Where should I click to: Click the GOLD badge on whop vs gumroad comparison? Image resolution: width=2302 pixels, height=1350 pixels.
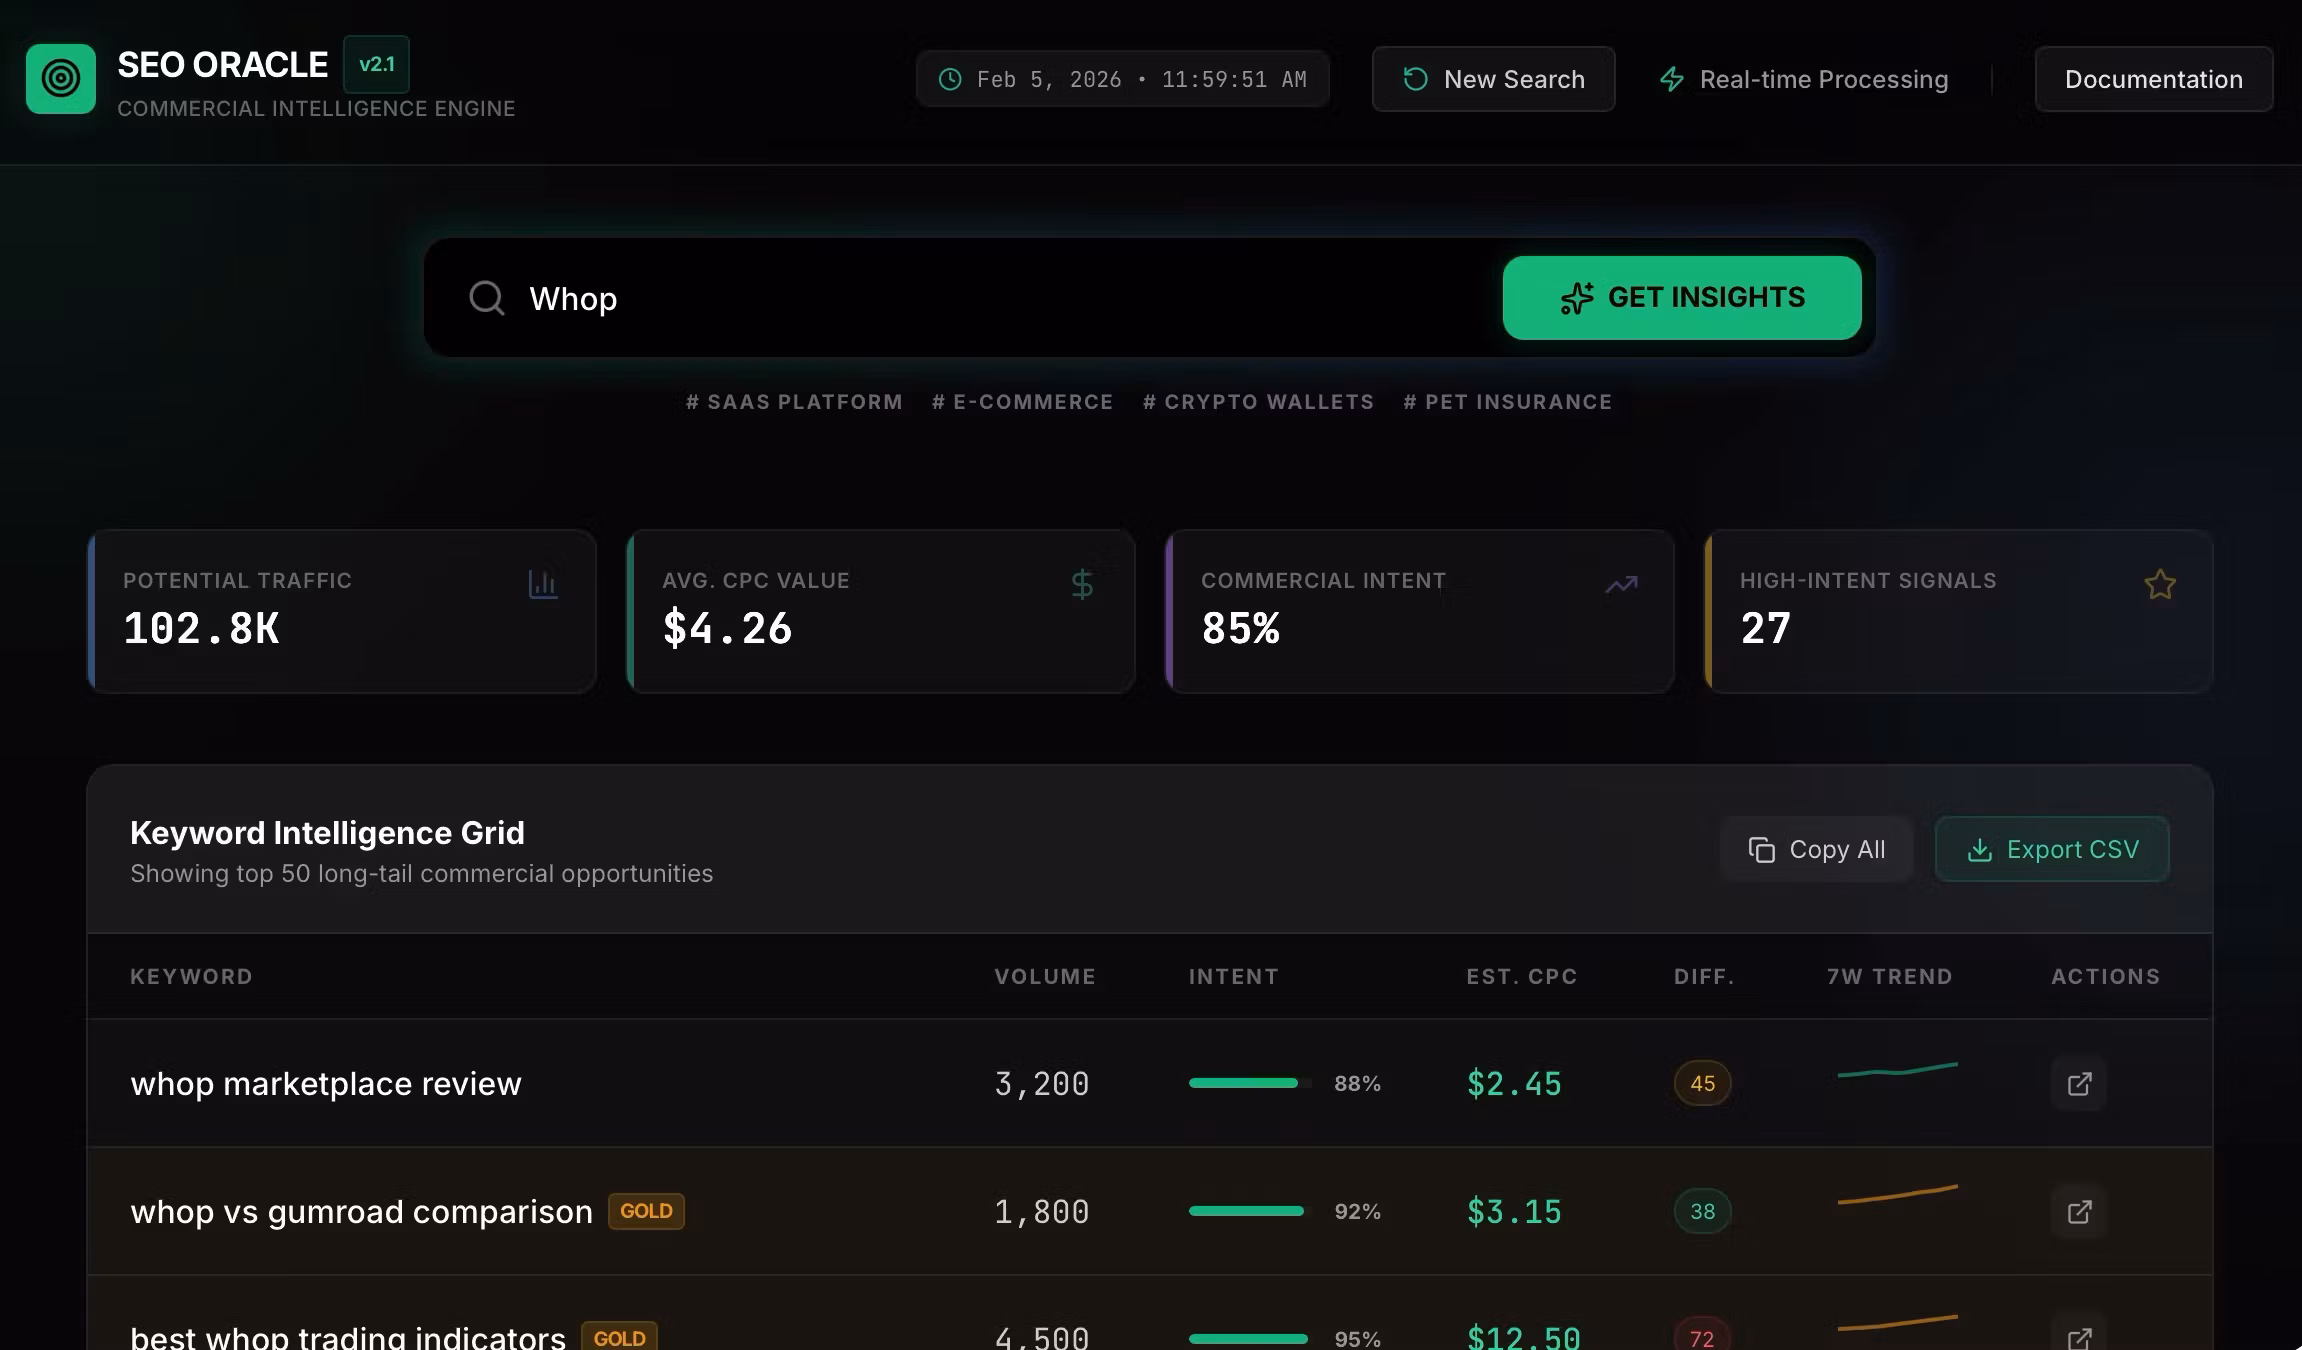coord(646,1211)
